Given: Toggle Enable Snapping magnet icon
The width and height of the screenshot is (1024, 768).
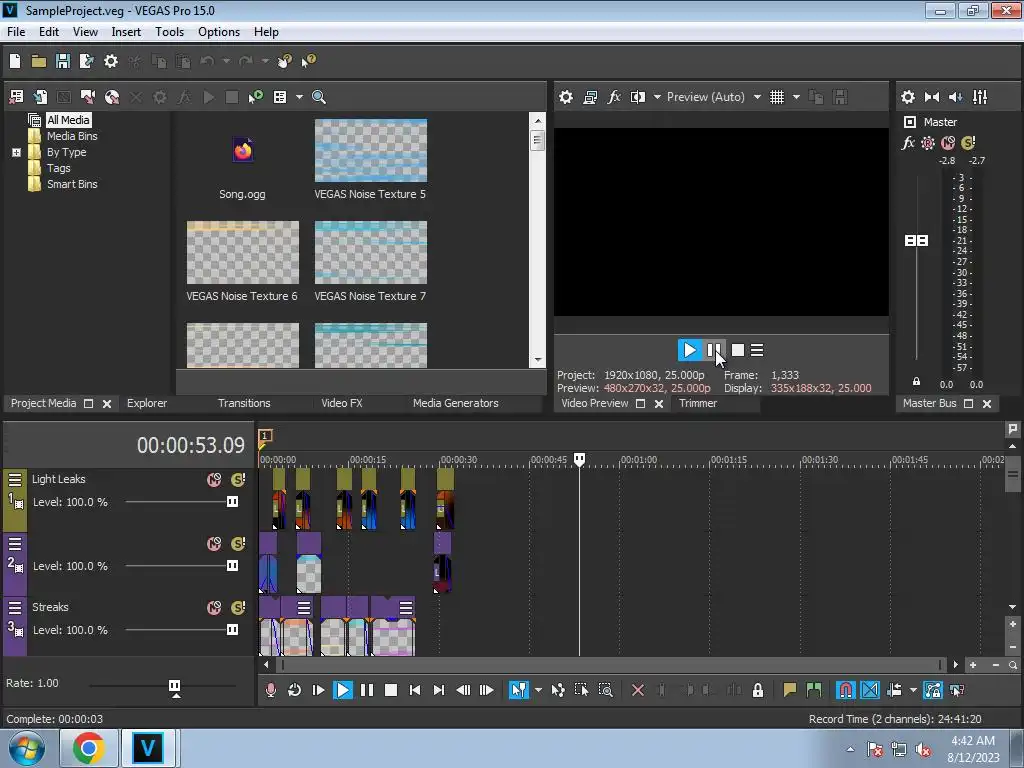Looking at the screenshot, I should 845,690.
